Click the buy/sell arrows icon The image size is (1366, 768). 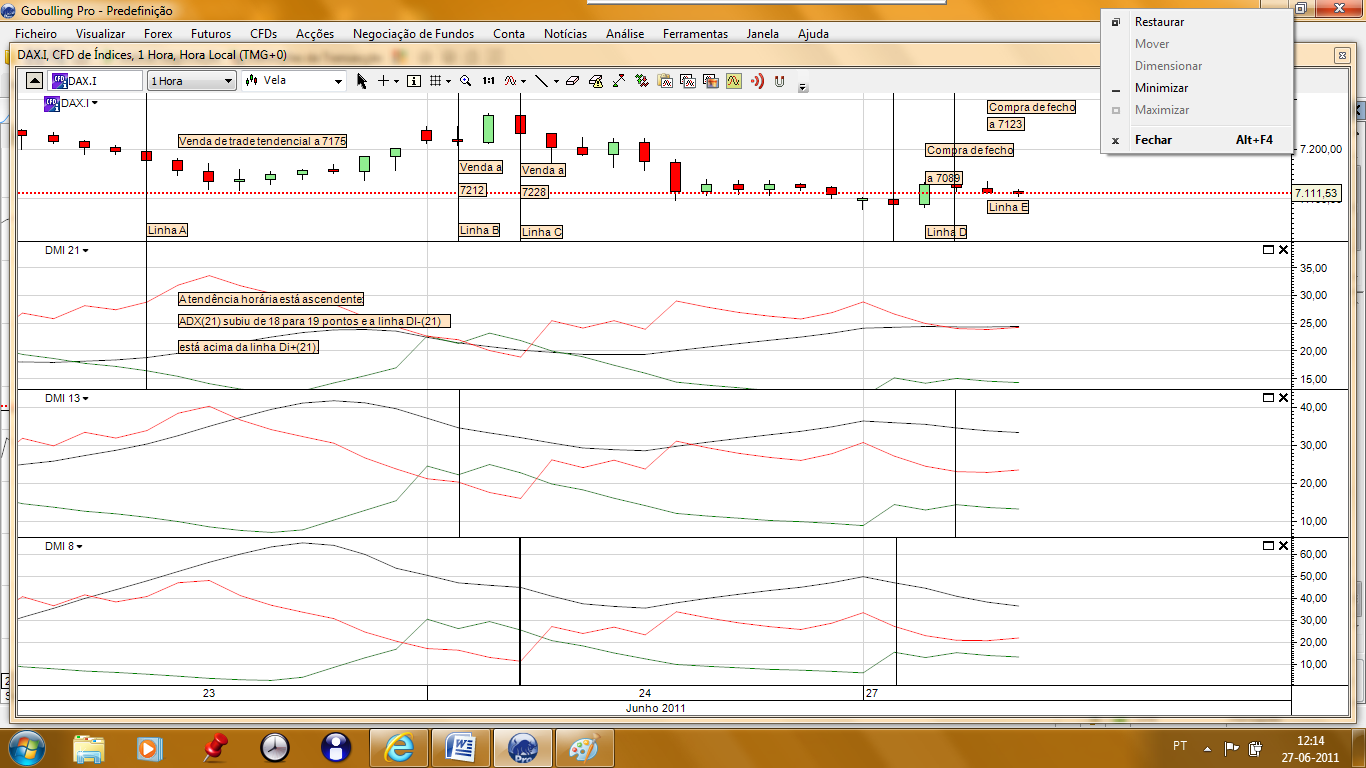[x=642, y=81]
